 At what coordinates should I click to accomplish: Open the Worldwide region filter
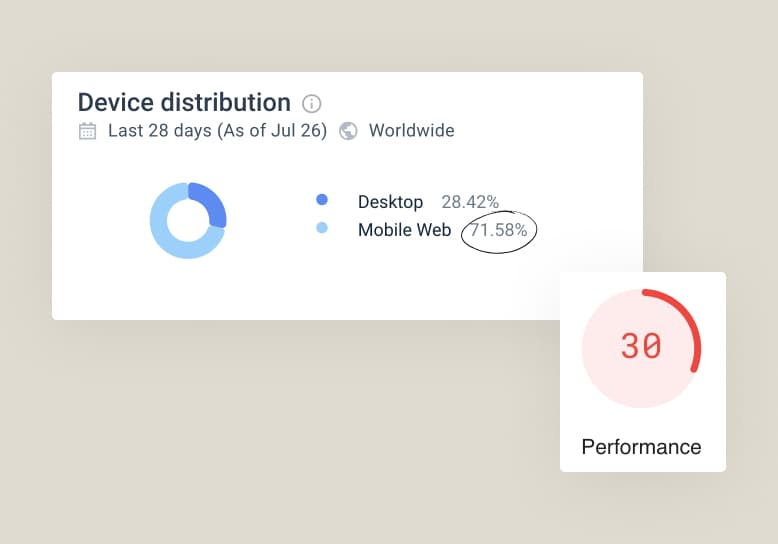click(x=411, y=131)
